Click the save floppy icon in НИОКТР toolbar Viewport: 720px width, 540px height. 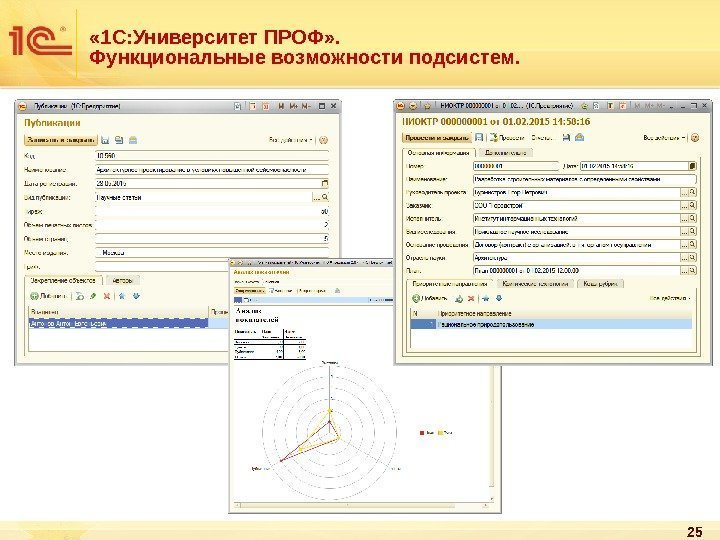[479, 137]
